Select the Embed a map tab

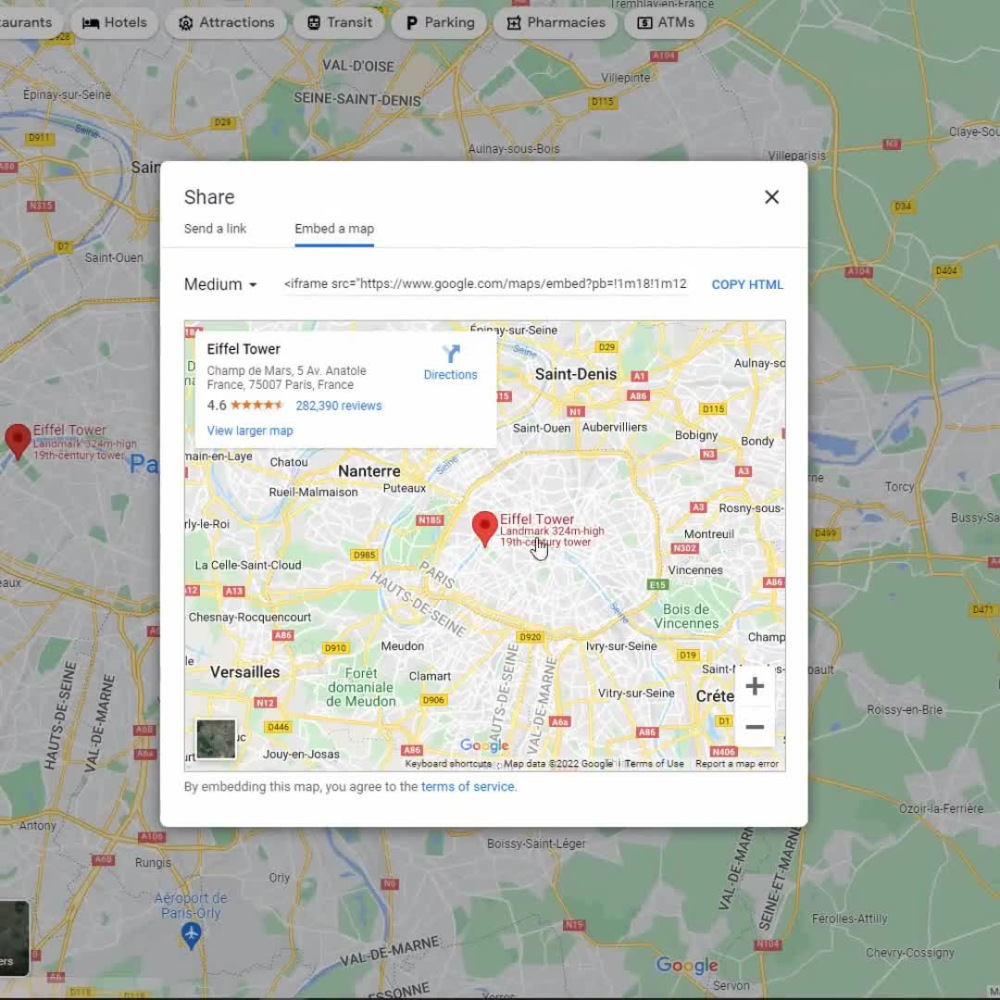coord(334,228)
